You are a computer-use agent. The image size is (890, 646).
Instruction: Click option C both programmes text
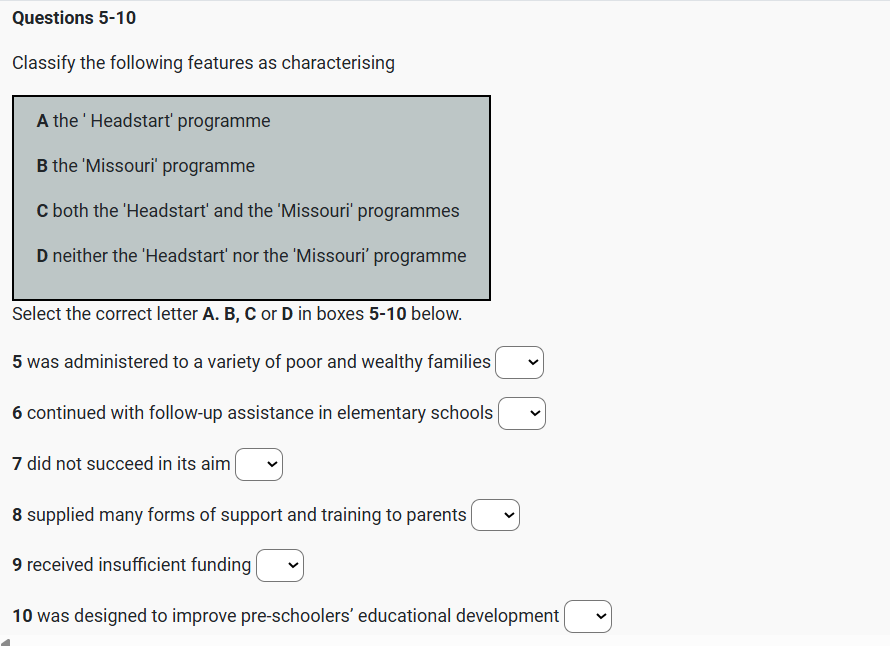click(x=248, y=211)
